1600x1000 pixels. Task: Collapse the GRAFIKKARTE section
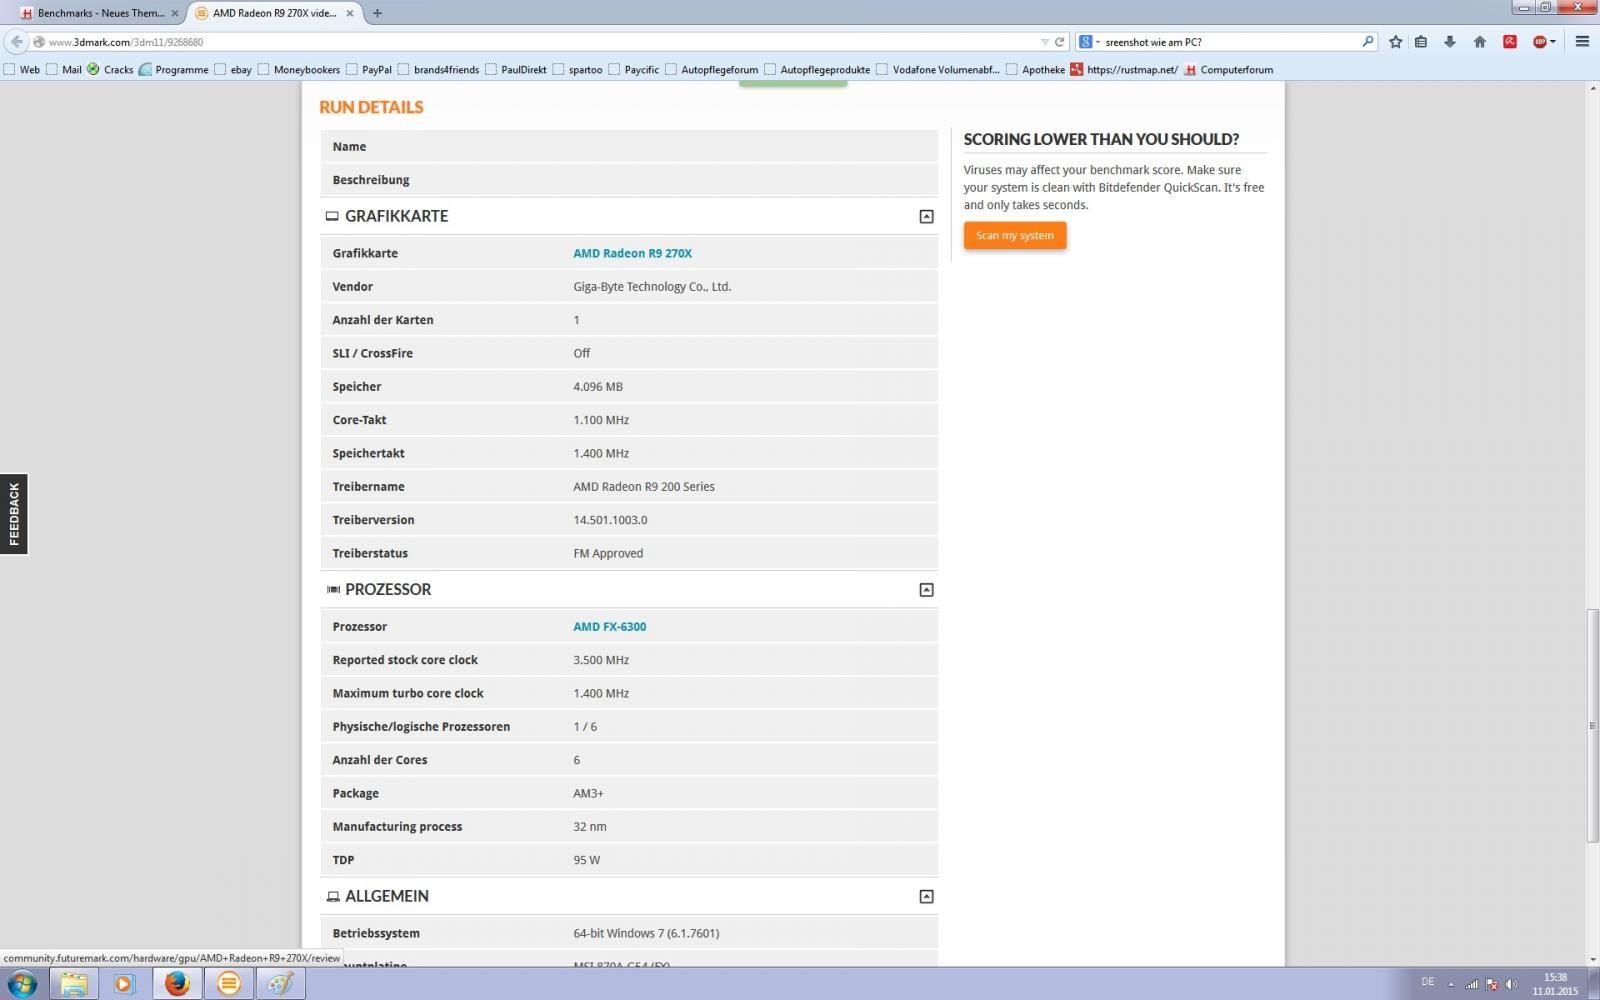pyautogui.click(x=926, y=216)
